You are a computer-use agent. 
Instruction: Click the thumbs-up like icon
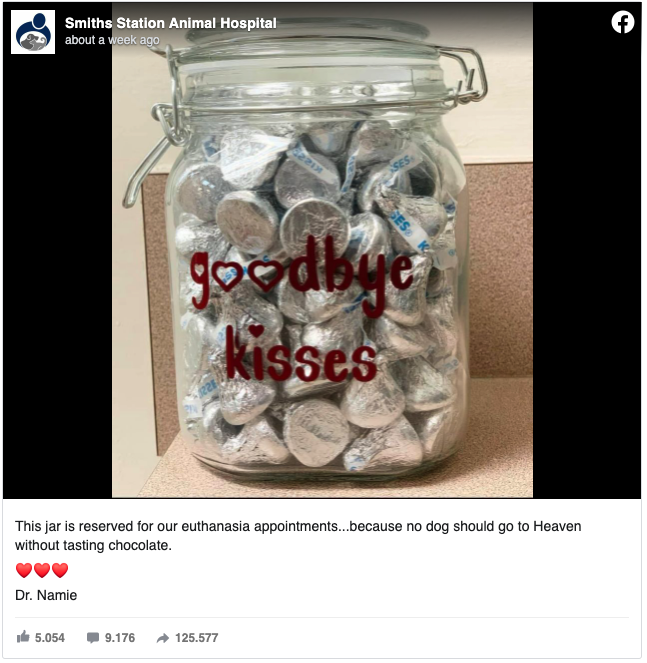point(23,636)
